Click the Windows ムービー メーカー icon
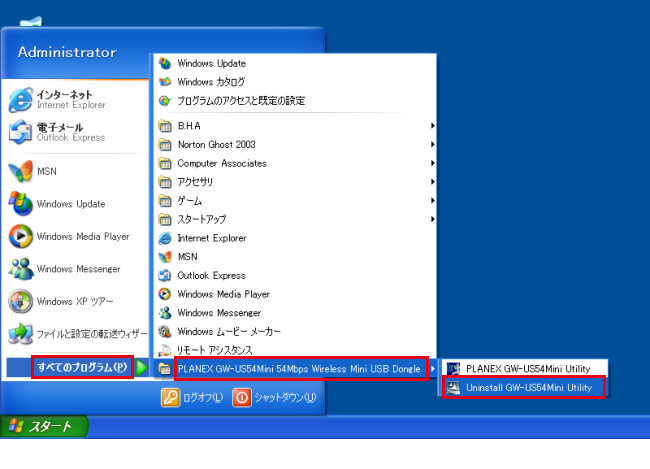 (165, 331)
